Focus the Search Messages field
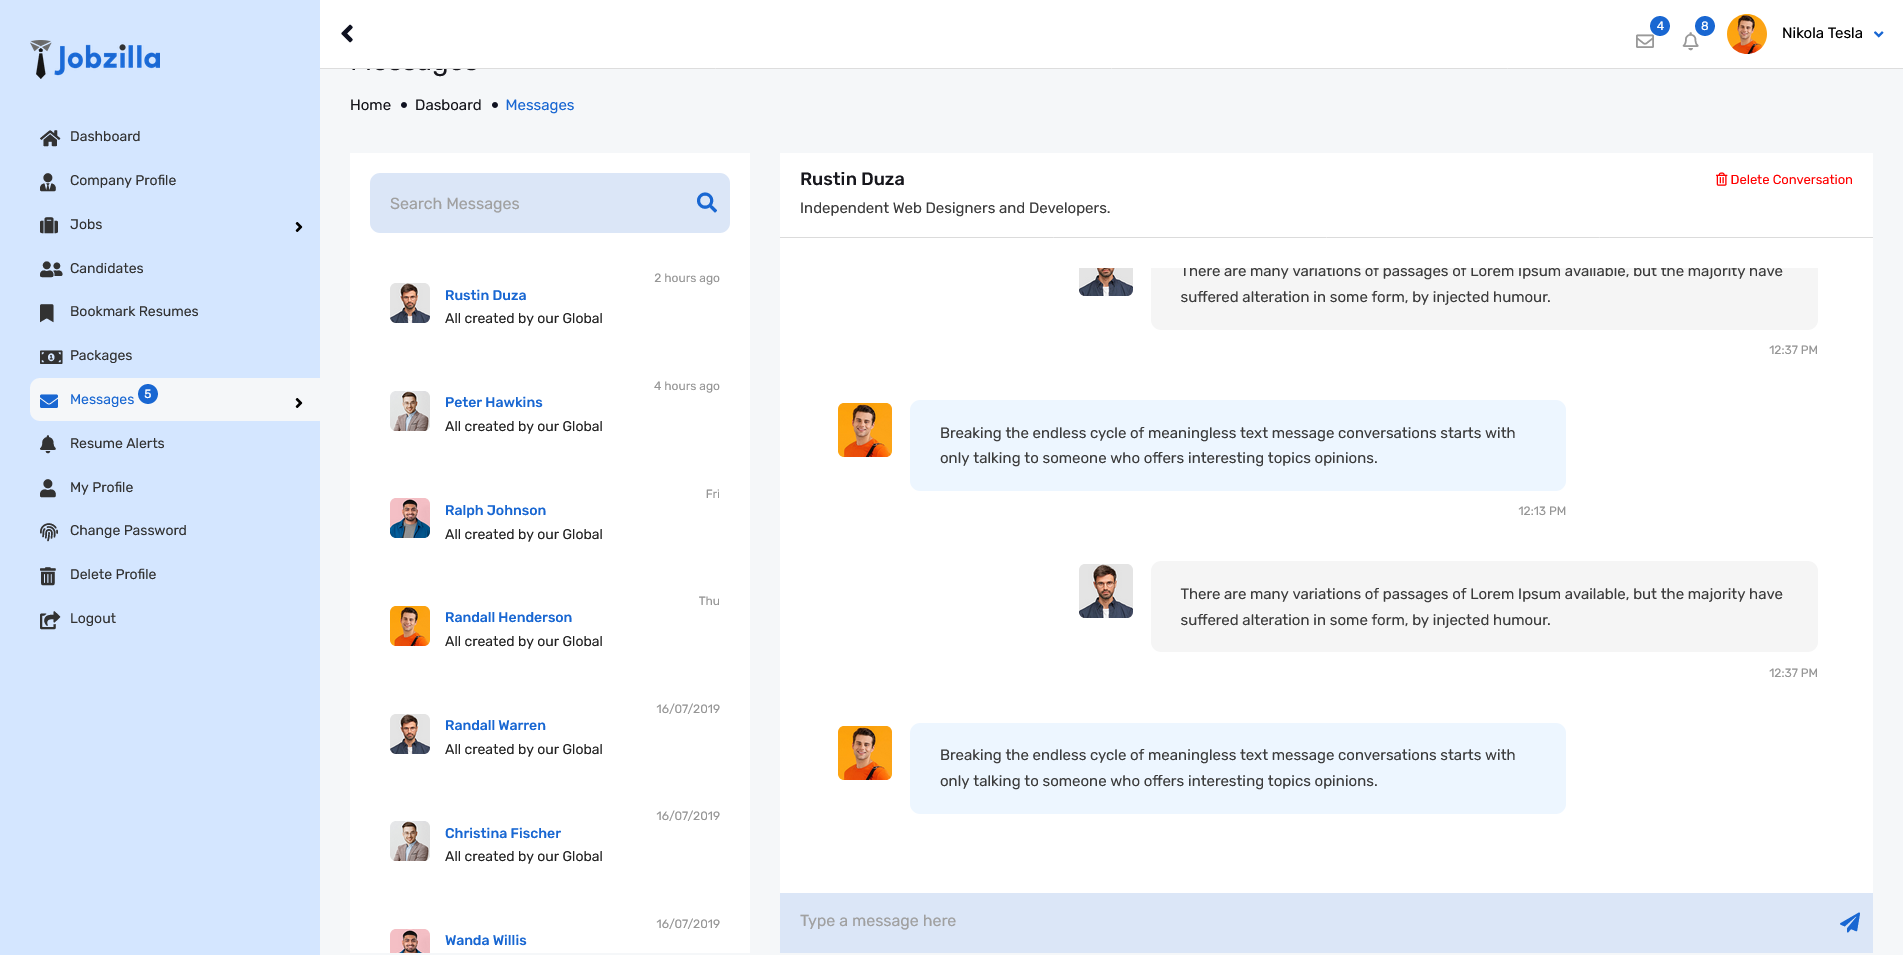Viewport: 1903px width, 955px height. point(550,203)
